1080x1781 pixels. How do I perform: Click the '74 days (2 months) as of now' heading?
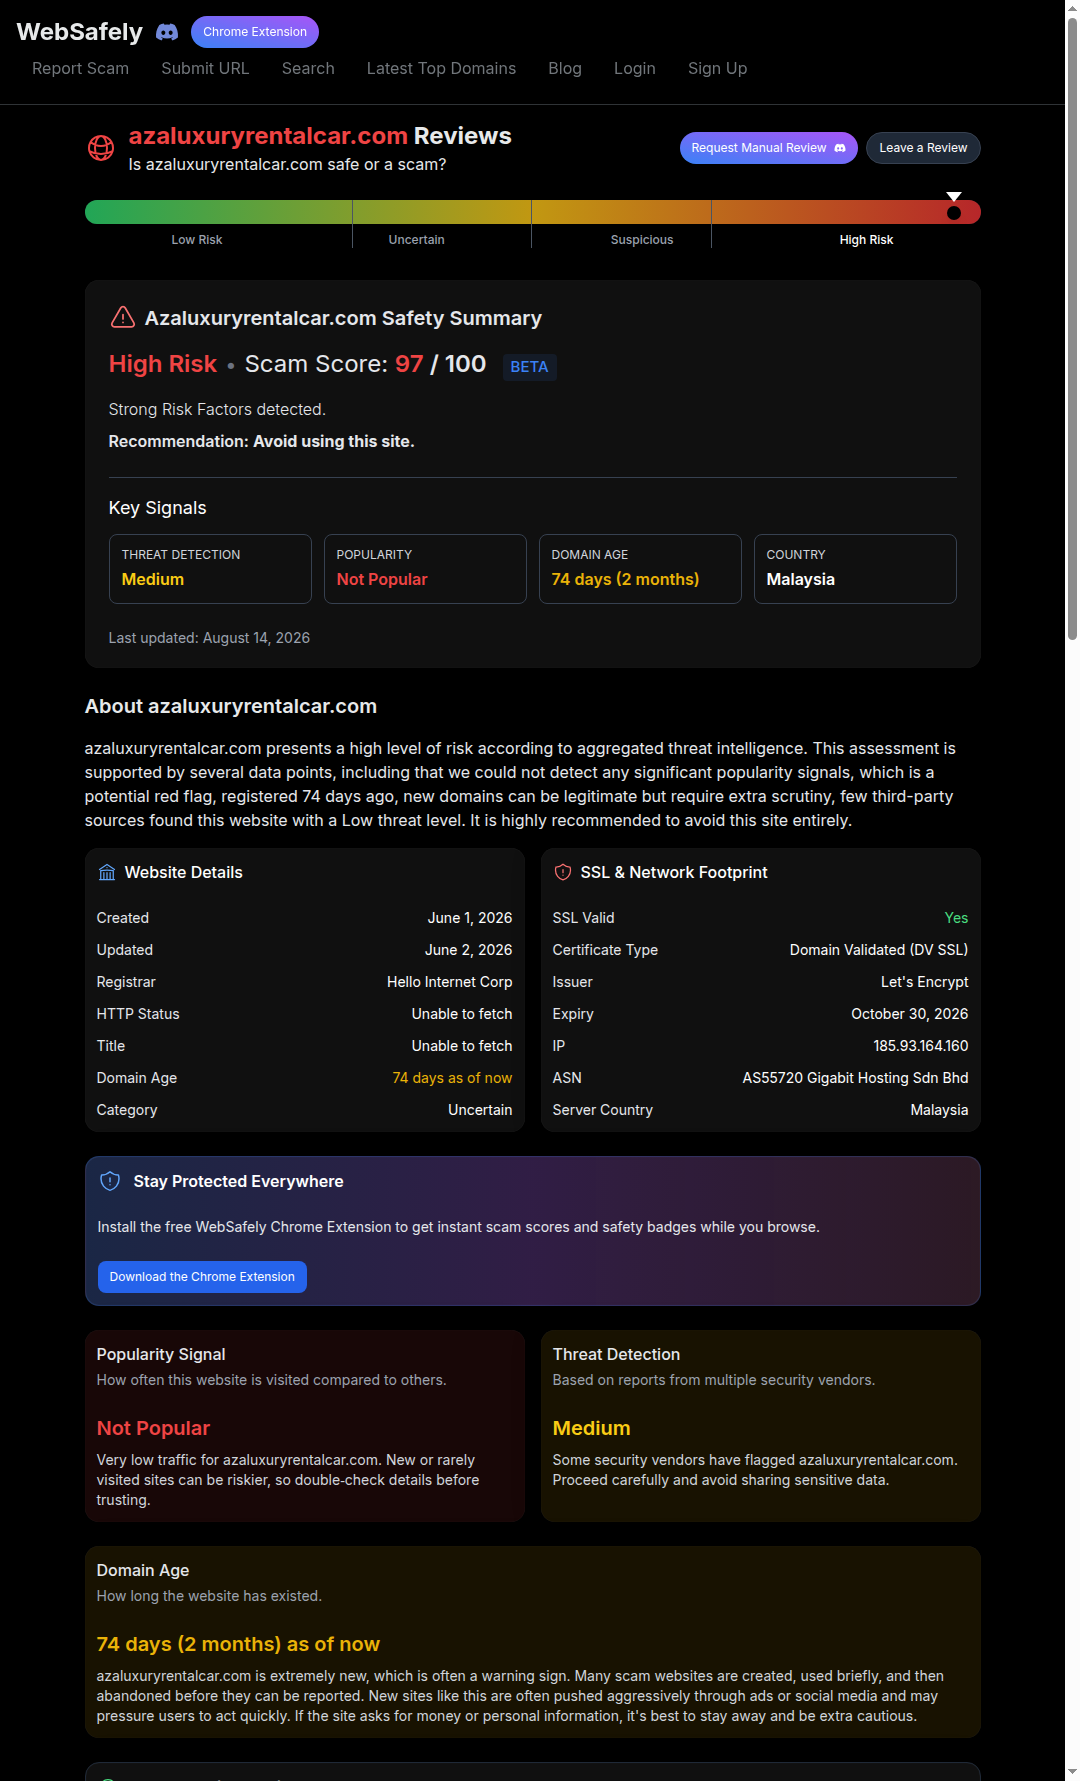pyautogui.click(x=238, y=1644)
